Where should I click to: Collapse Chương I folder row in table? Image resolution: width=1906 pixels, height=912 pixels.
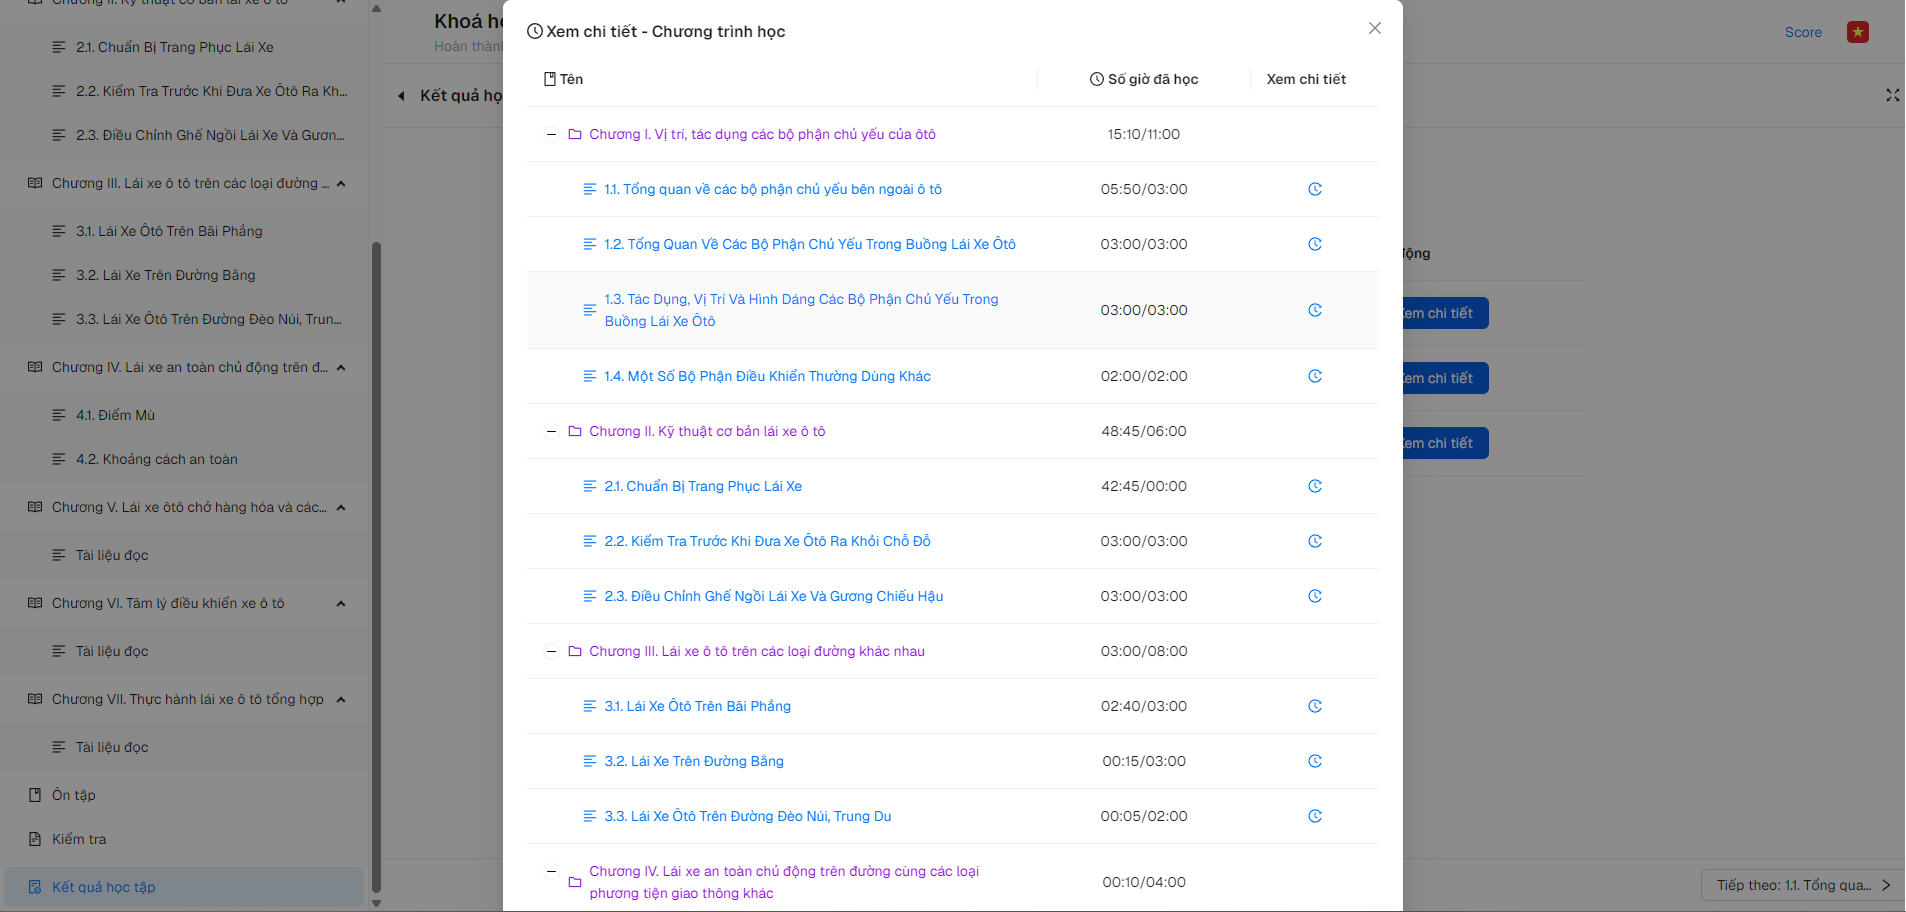click(x=551, y=134)
